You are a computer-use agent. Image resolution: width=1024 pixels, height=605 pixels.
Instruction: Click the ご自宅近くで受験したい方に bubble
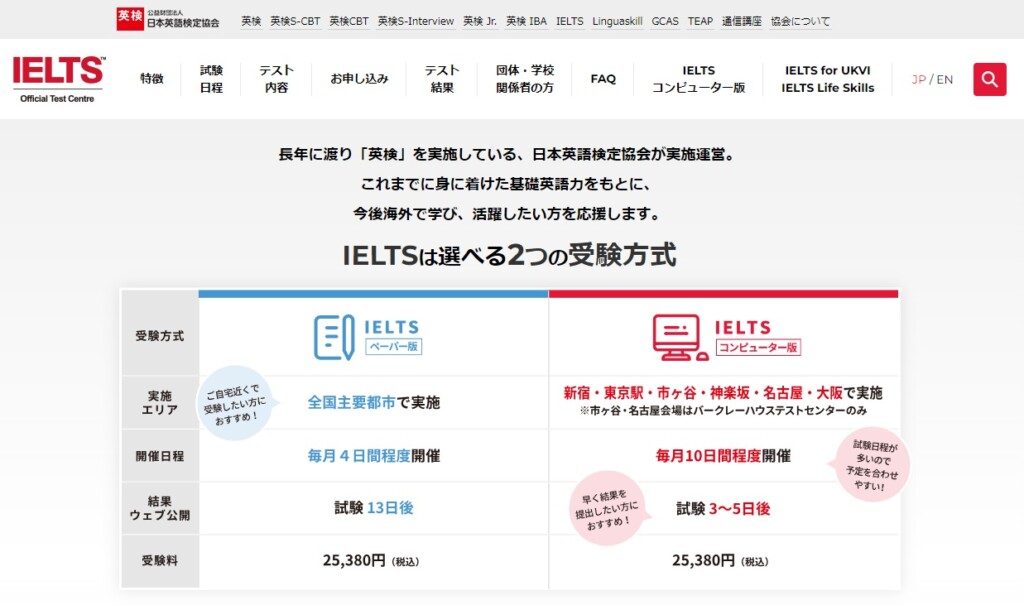[x=235, y=403]
